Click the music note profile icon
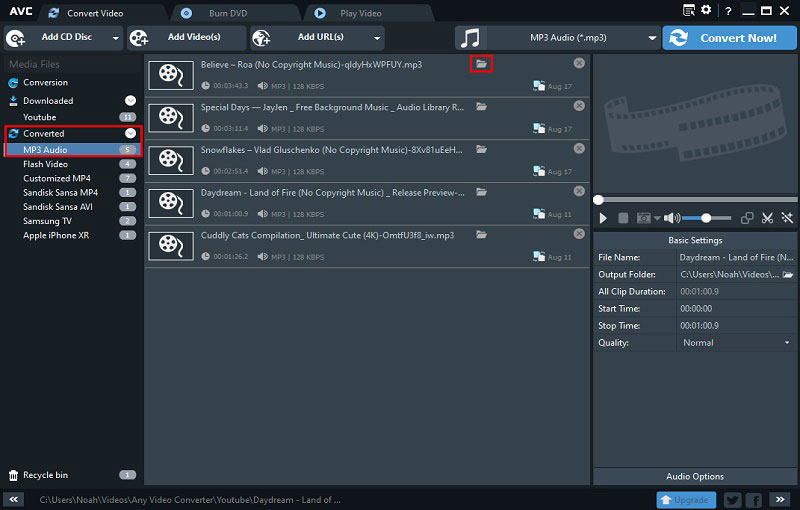Viewport: 800px width, 510px height. click(x=470, y=38)
